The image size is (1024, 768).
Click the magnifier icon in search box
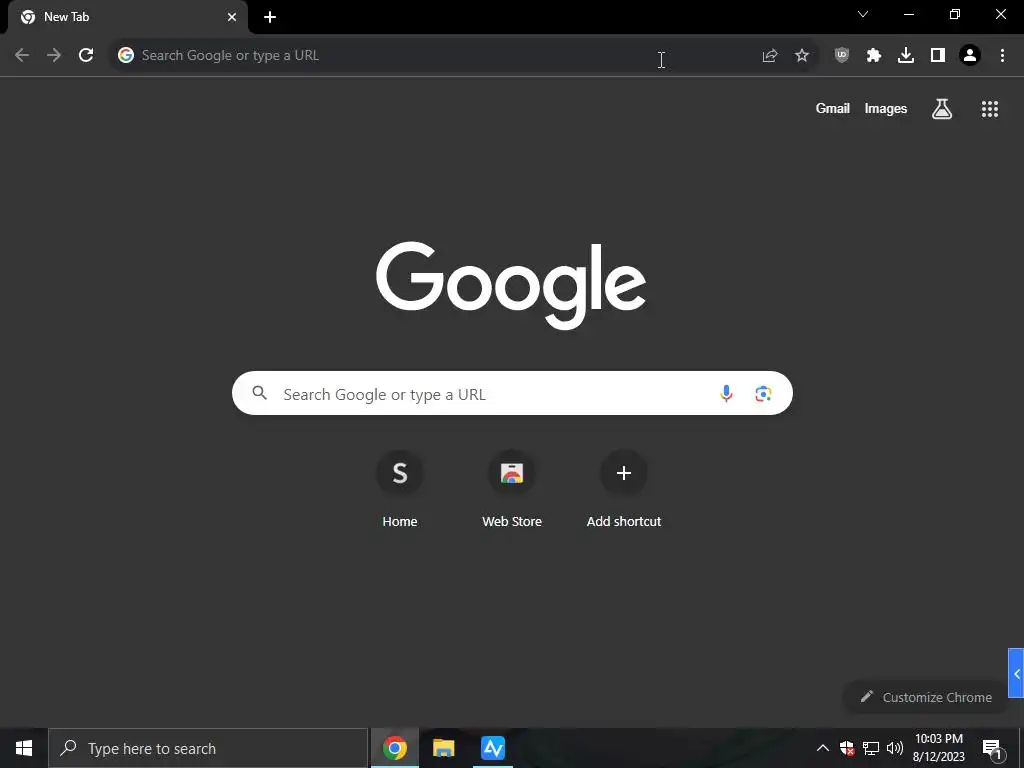click(259, 392)
